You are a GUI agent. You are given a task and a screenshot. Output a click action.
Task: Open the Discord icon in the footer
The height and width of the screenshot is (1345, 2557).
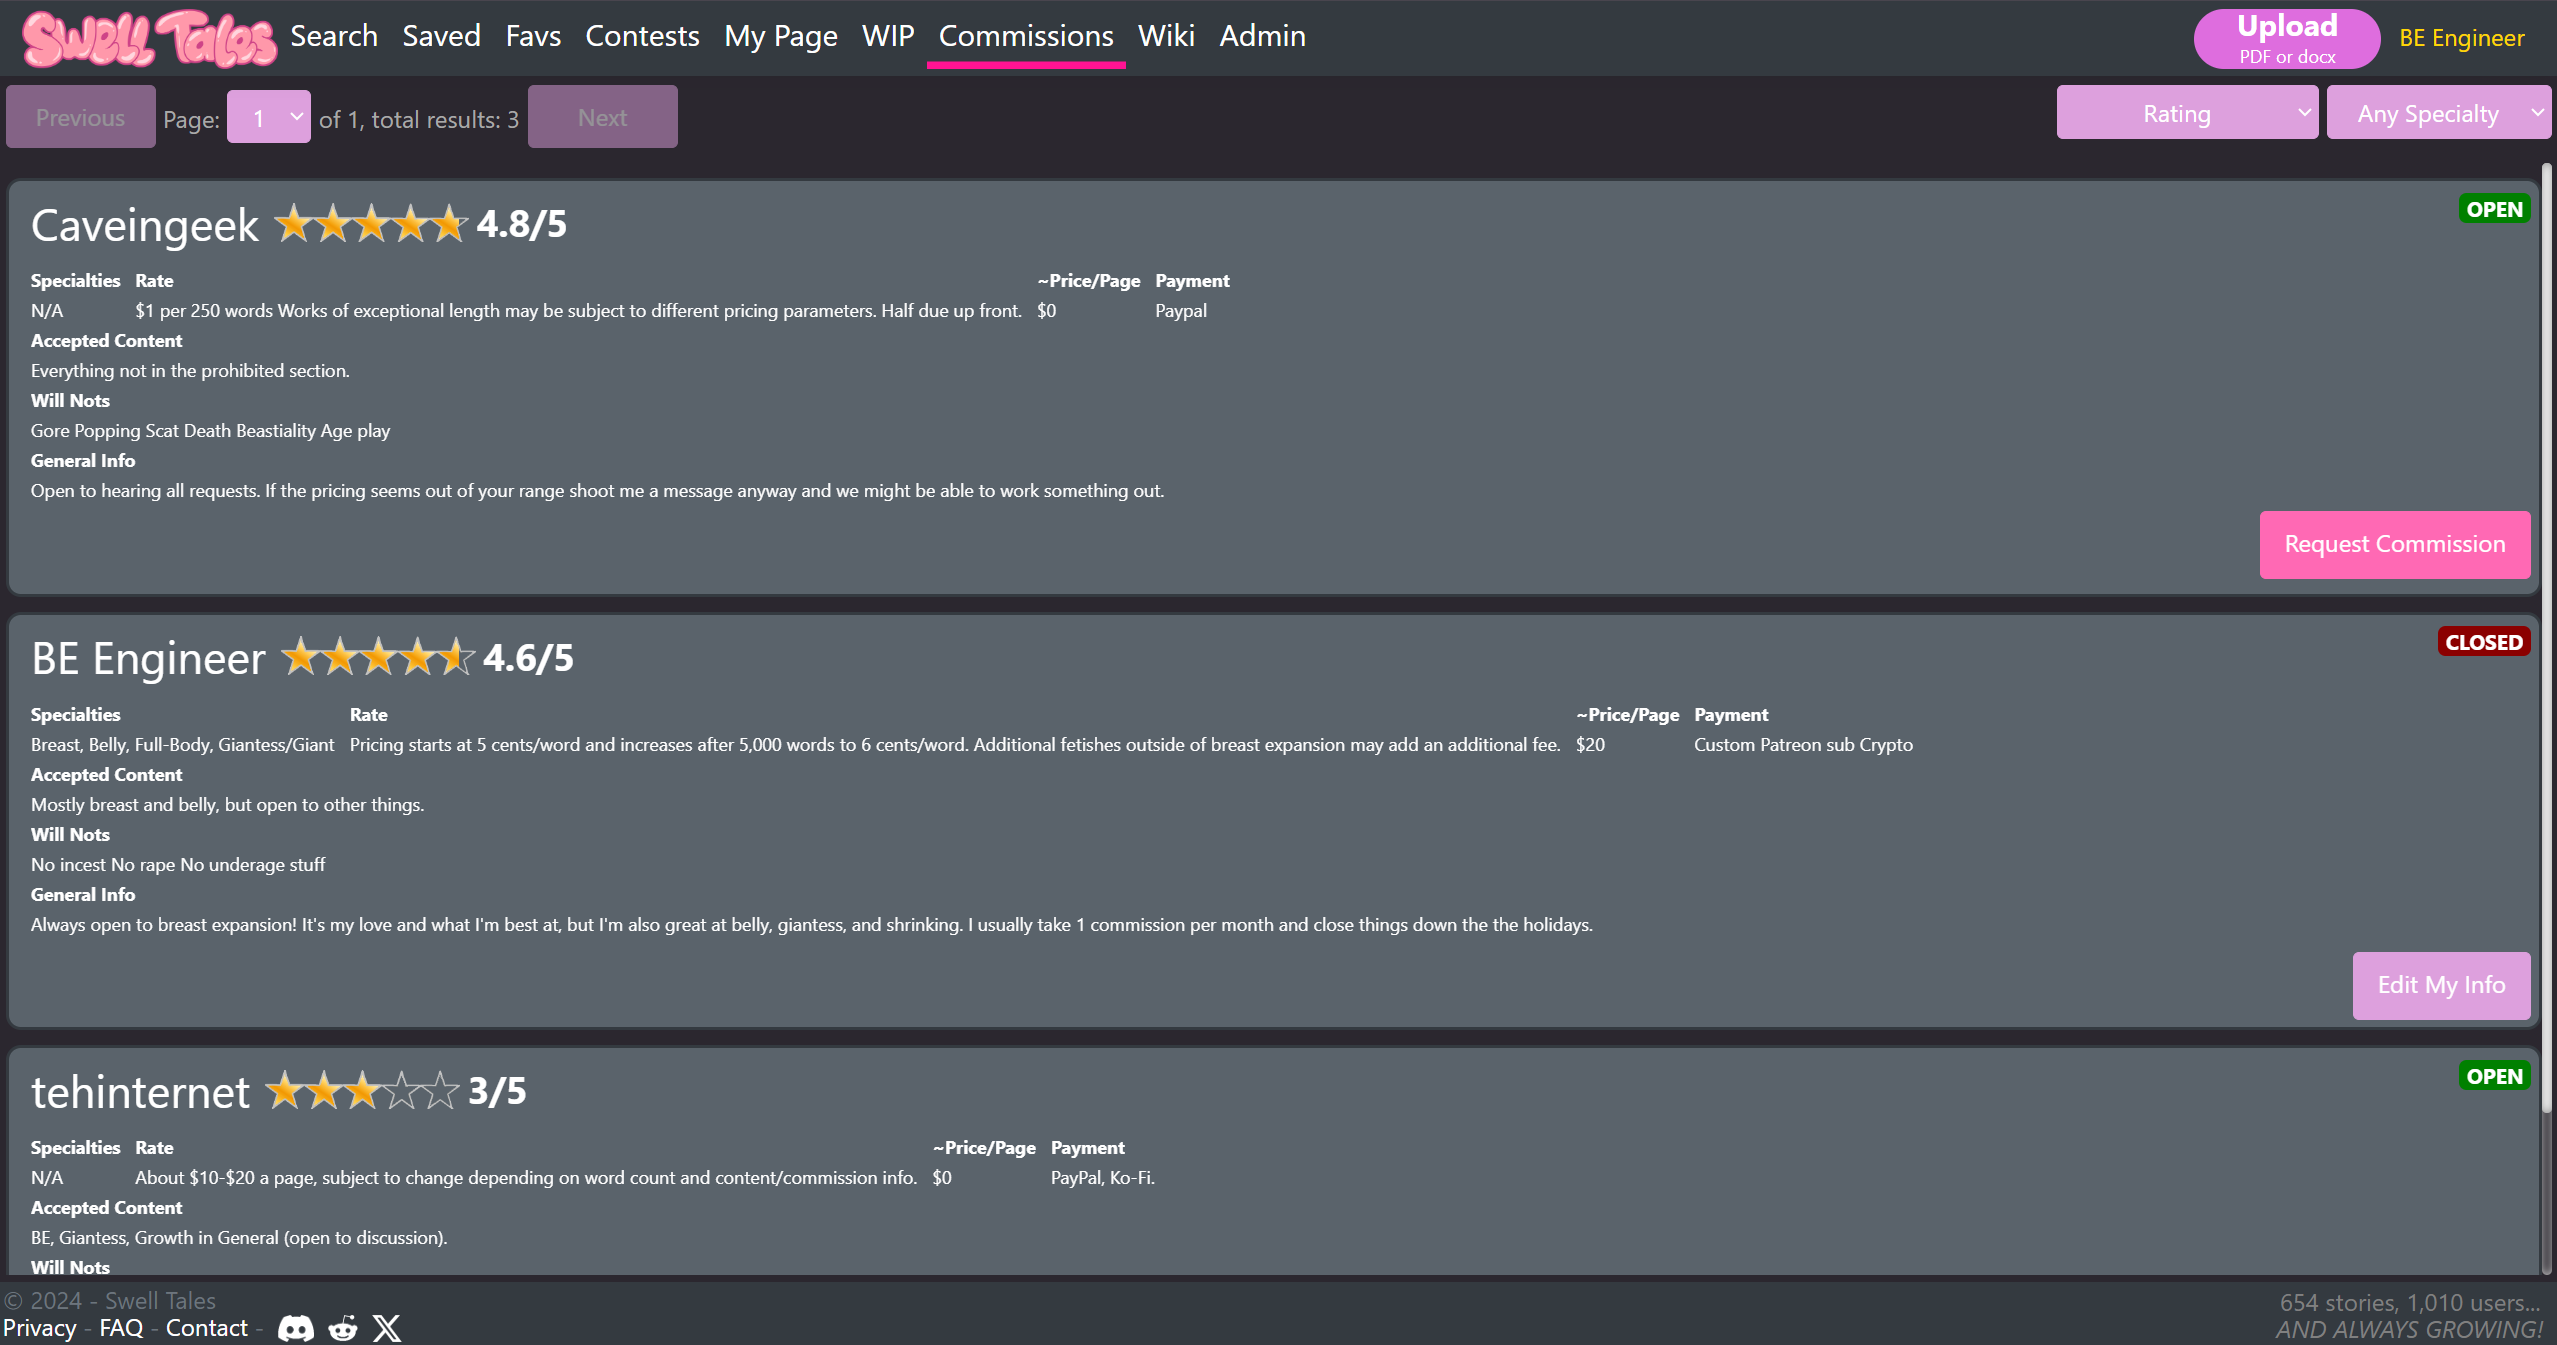295,1328
